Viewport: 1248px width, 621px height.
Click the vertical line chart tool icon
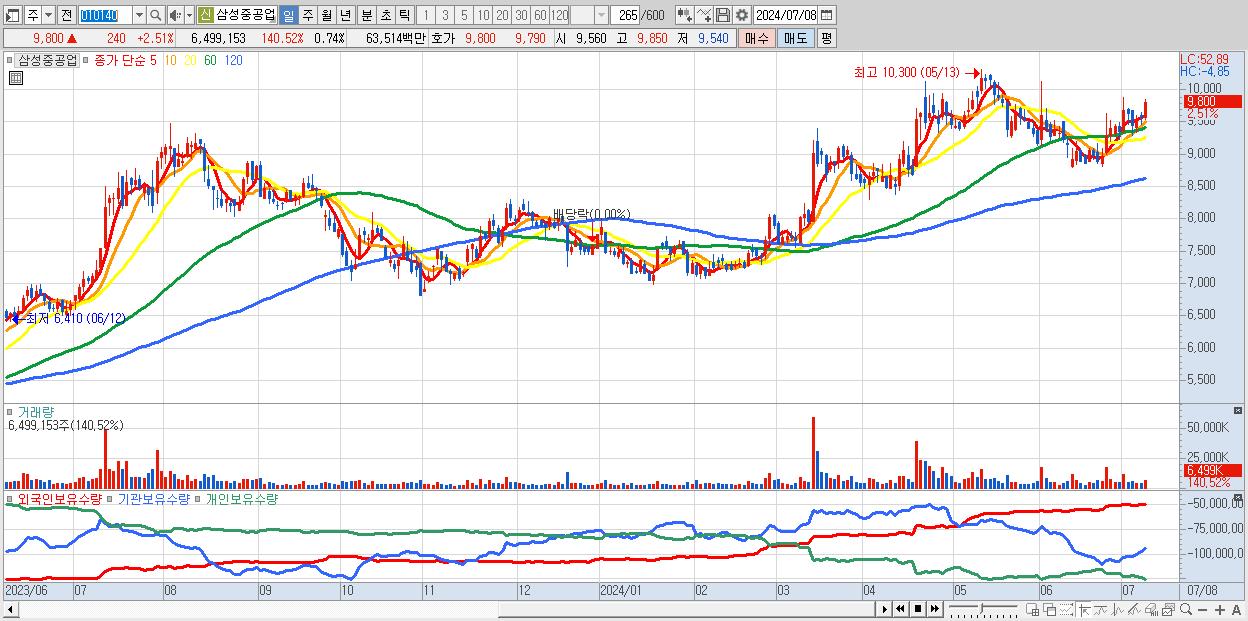coord(1118,610)
